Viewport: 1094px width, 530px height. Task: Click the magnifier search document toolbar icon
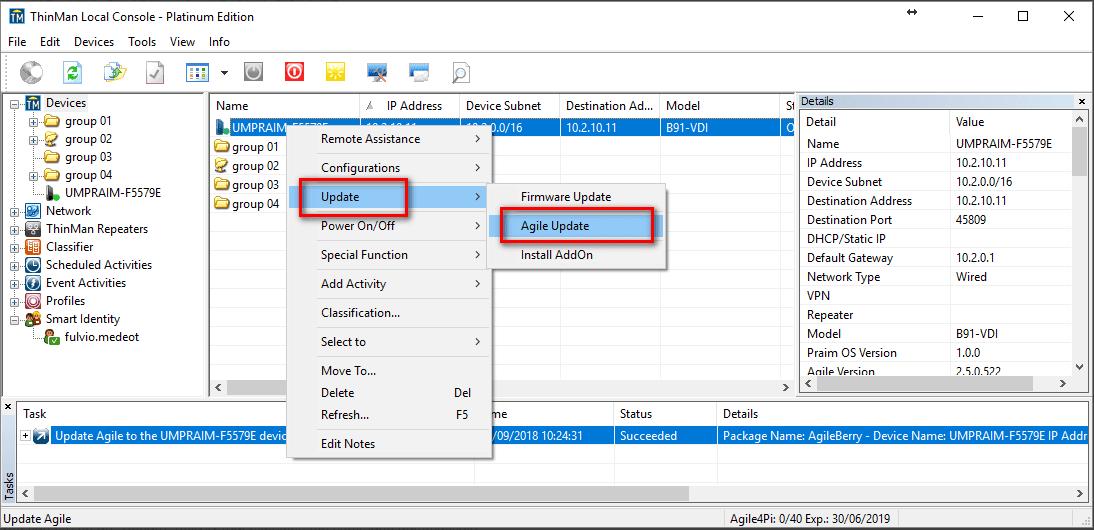coord(460,73)
